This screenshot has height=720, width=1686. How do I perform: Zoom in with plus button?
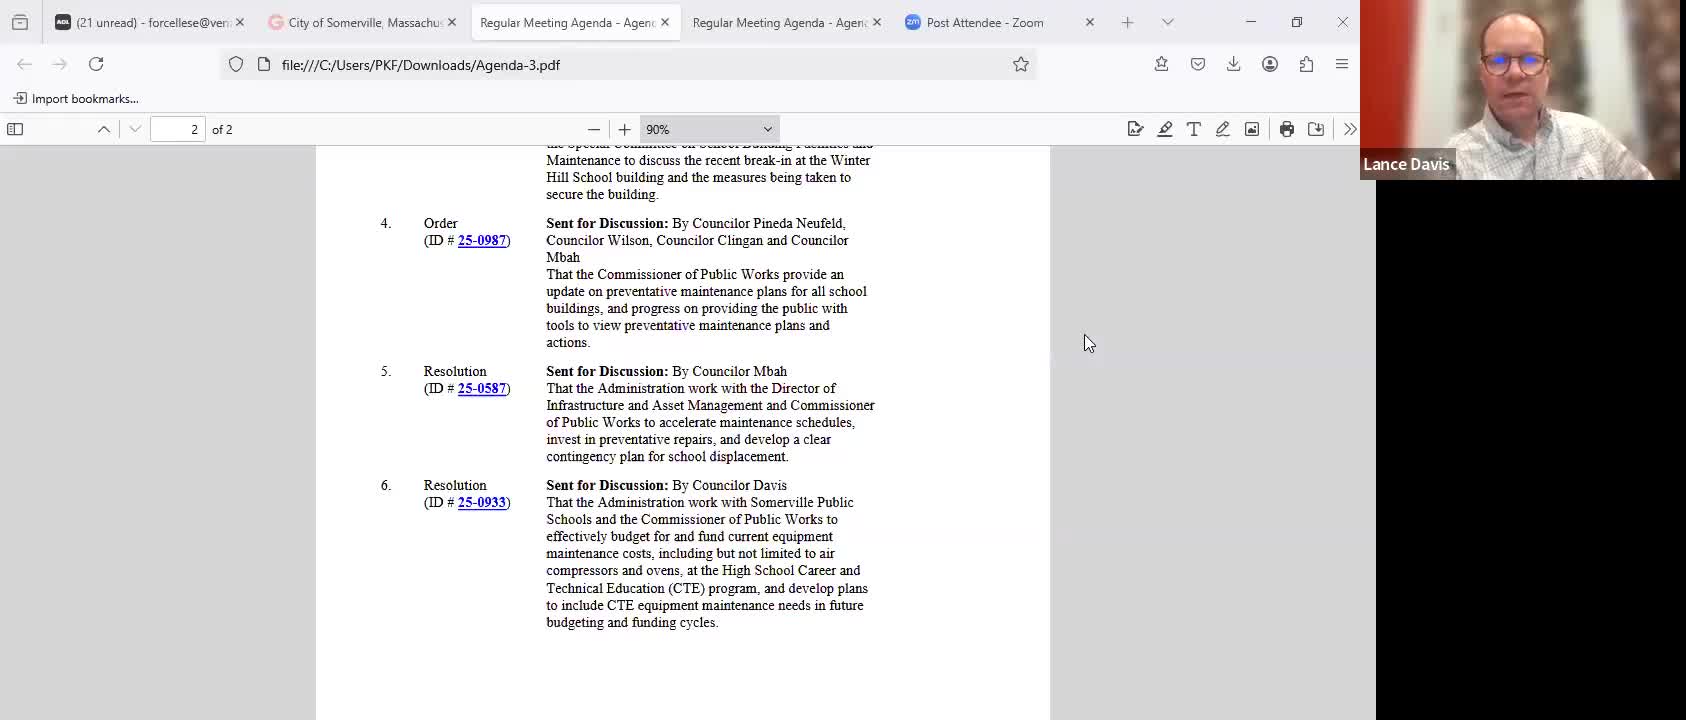625,129
